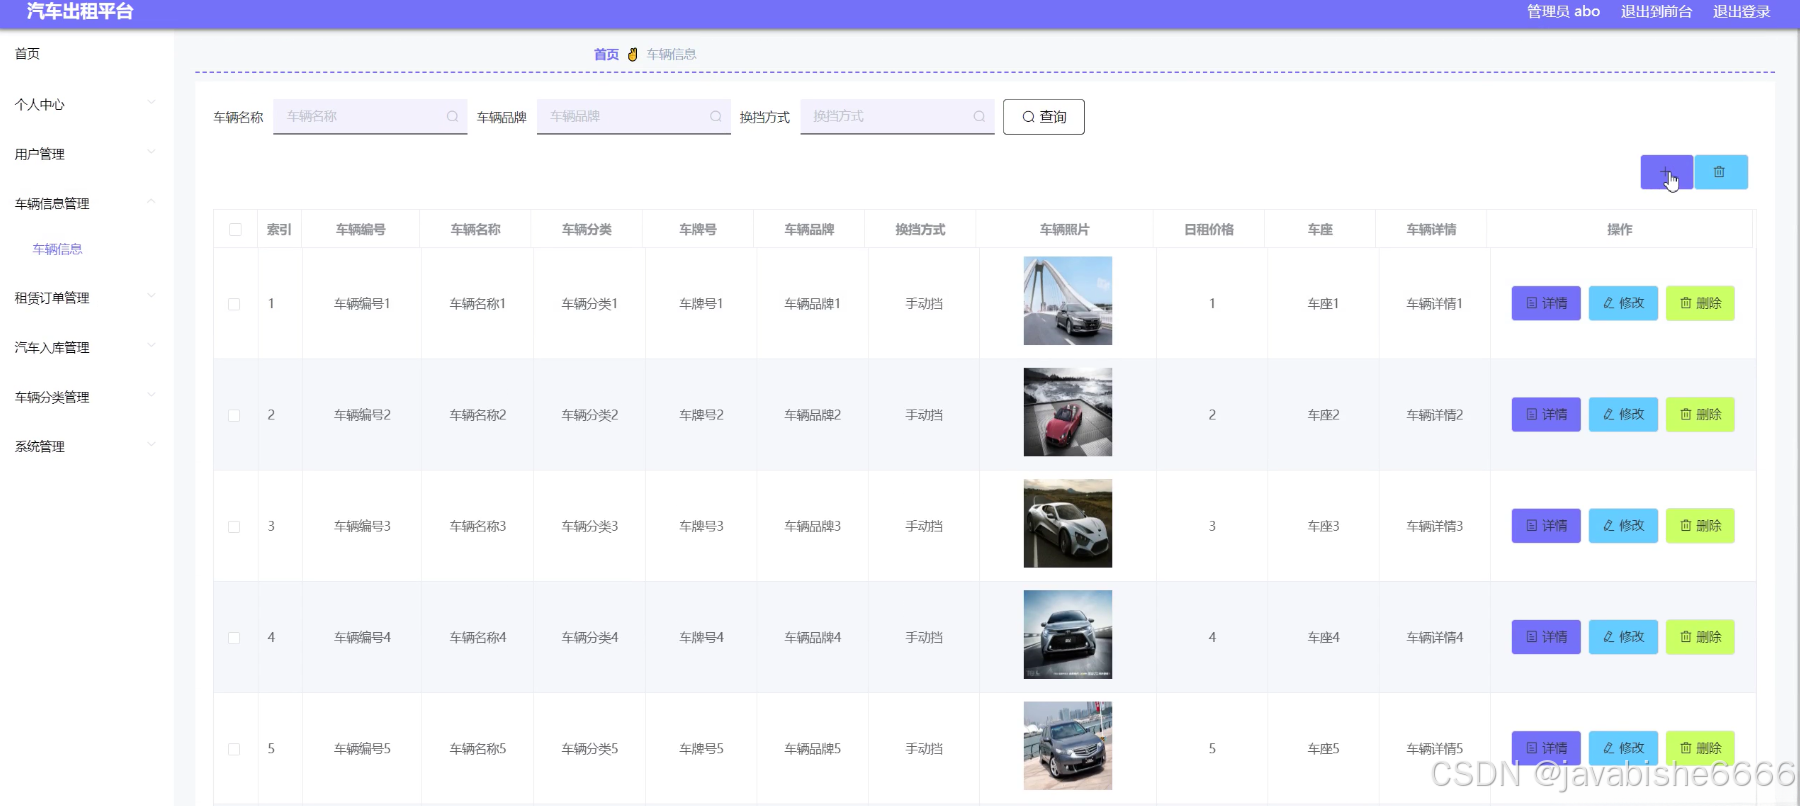1800x806 pixels.
Task: Check the checkbox for row 1
Action: [234, 304]
